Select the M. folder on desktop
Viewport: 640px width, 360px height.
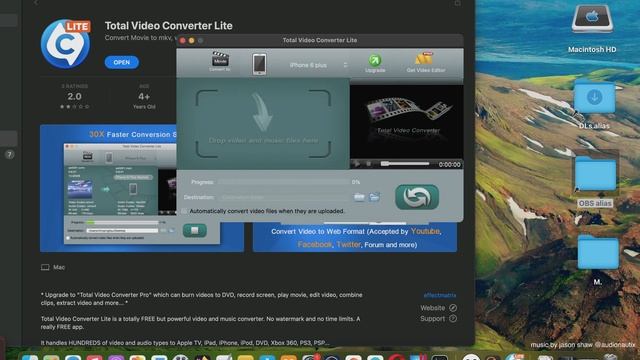click(x=598, y=260)
